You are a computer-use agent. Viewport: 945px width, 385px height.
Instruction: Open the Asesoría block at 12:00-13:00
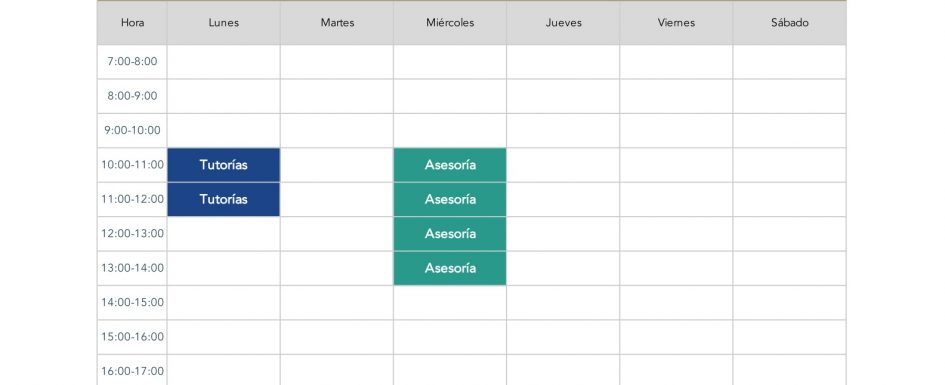(x=450, y=234)
